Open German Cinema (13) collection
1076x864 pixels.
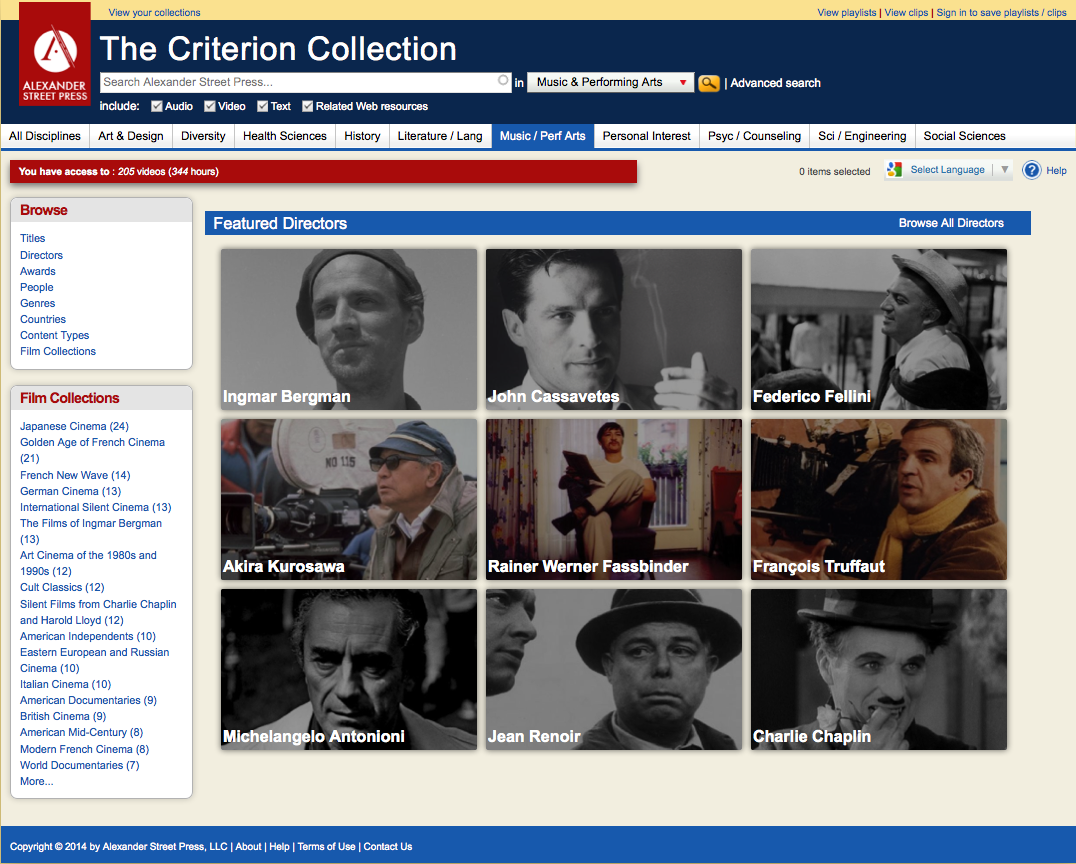coord(70,491)
